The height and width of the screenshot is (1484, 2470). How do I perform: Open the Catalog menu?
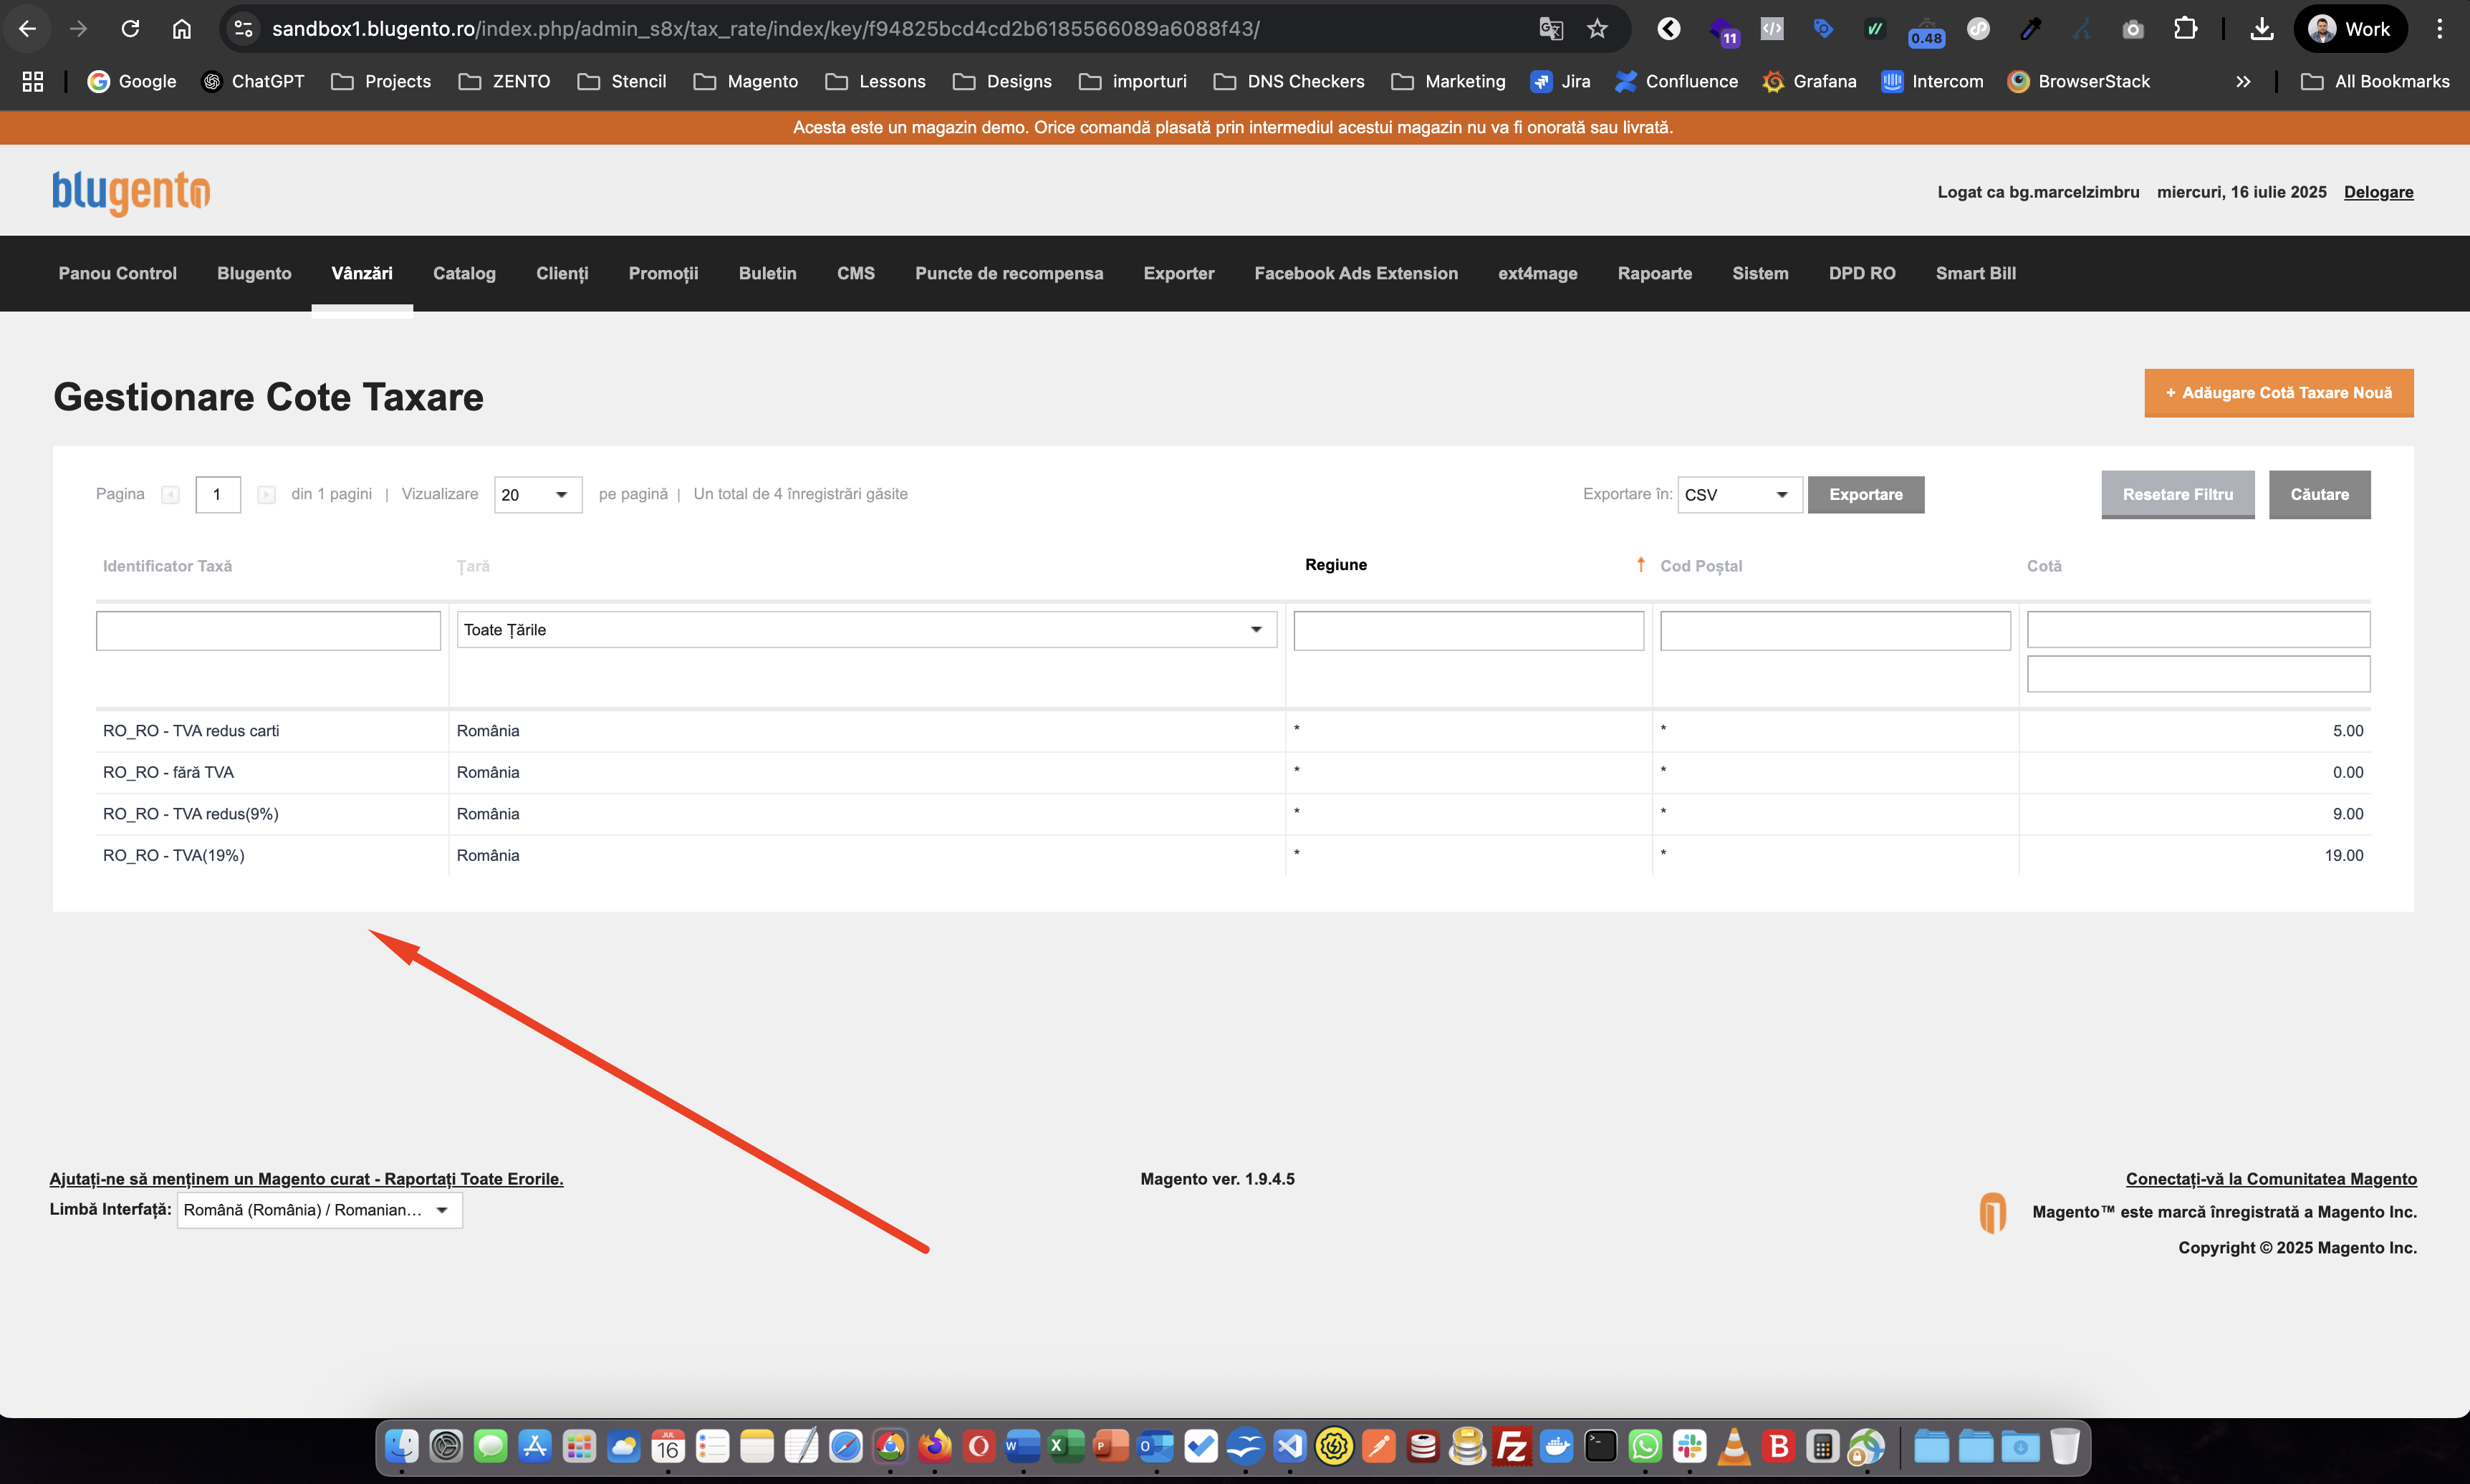click(x=464, y=273)
